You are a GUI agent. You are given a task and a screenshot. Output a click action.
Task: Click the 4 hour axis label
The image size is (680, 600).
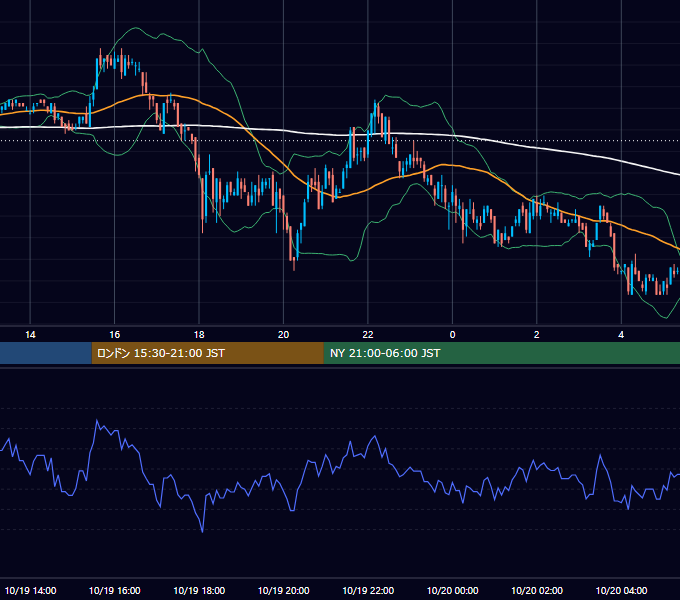tap(621, 335)
